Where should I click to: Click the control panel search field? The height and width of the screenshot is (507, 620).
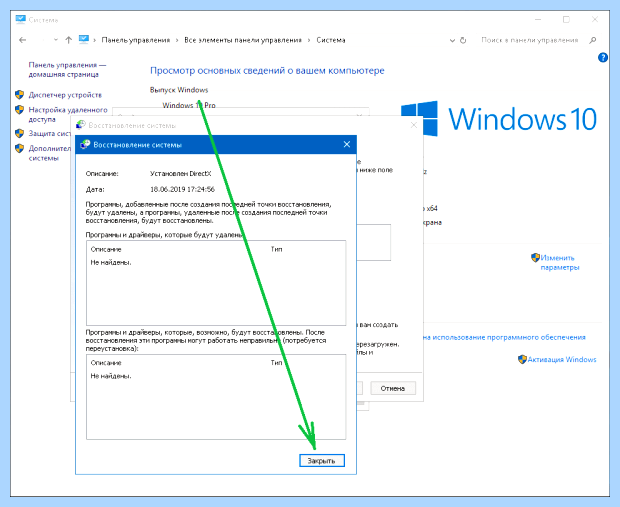[529, 40]
